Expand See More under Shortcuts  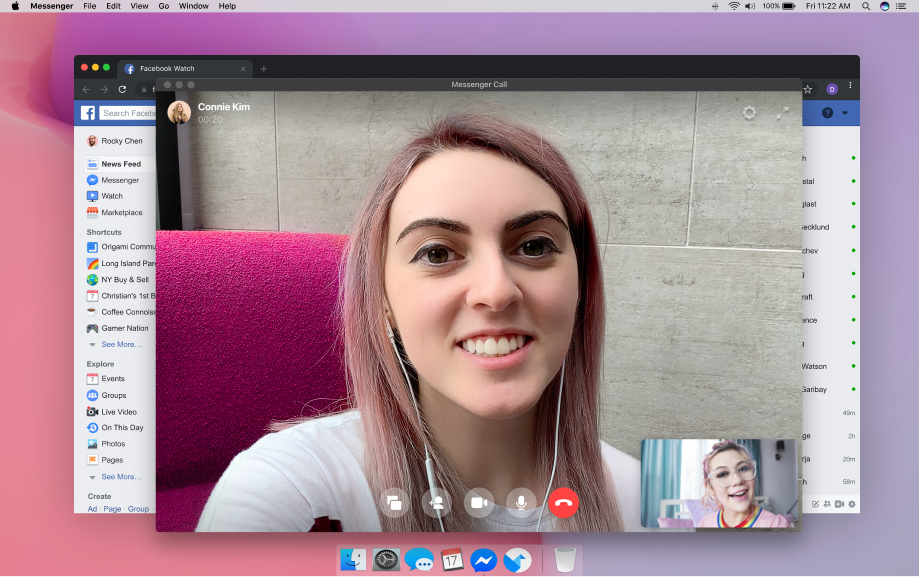click(x=121, y=344)
